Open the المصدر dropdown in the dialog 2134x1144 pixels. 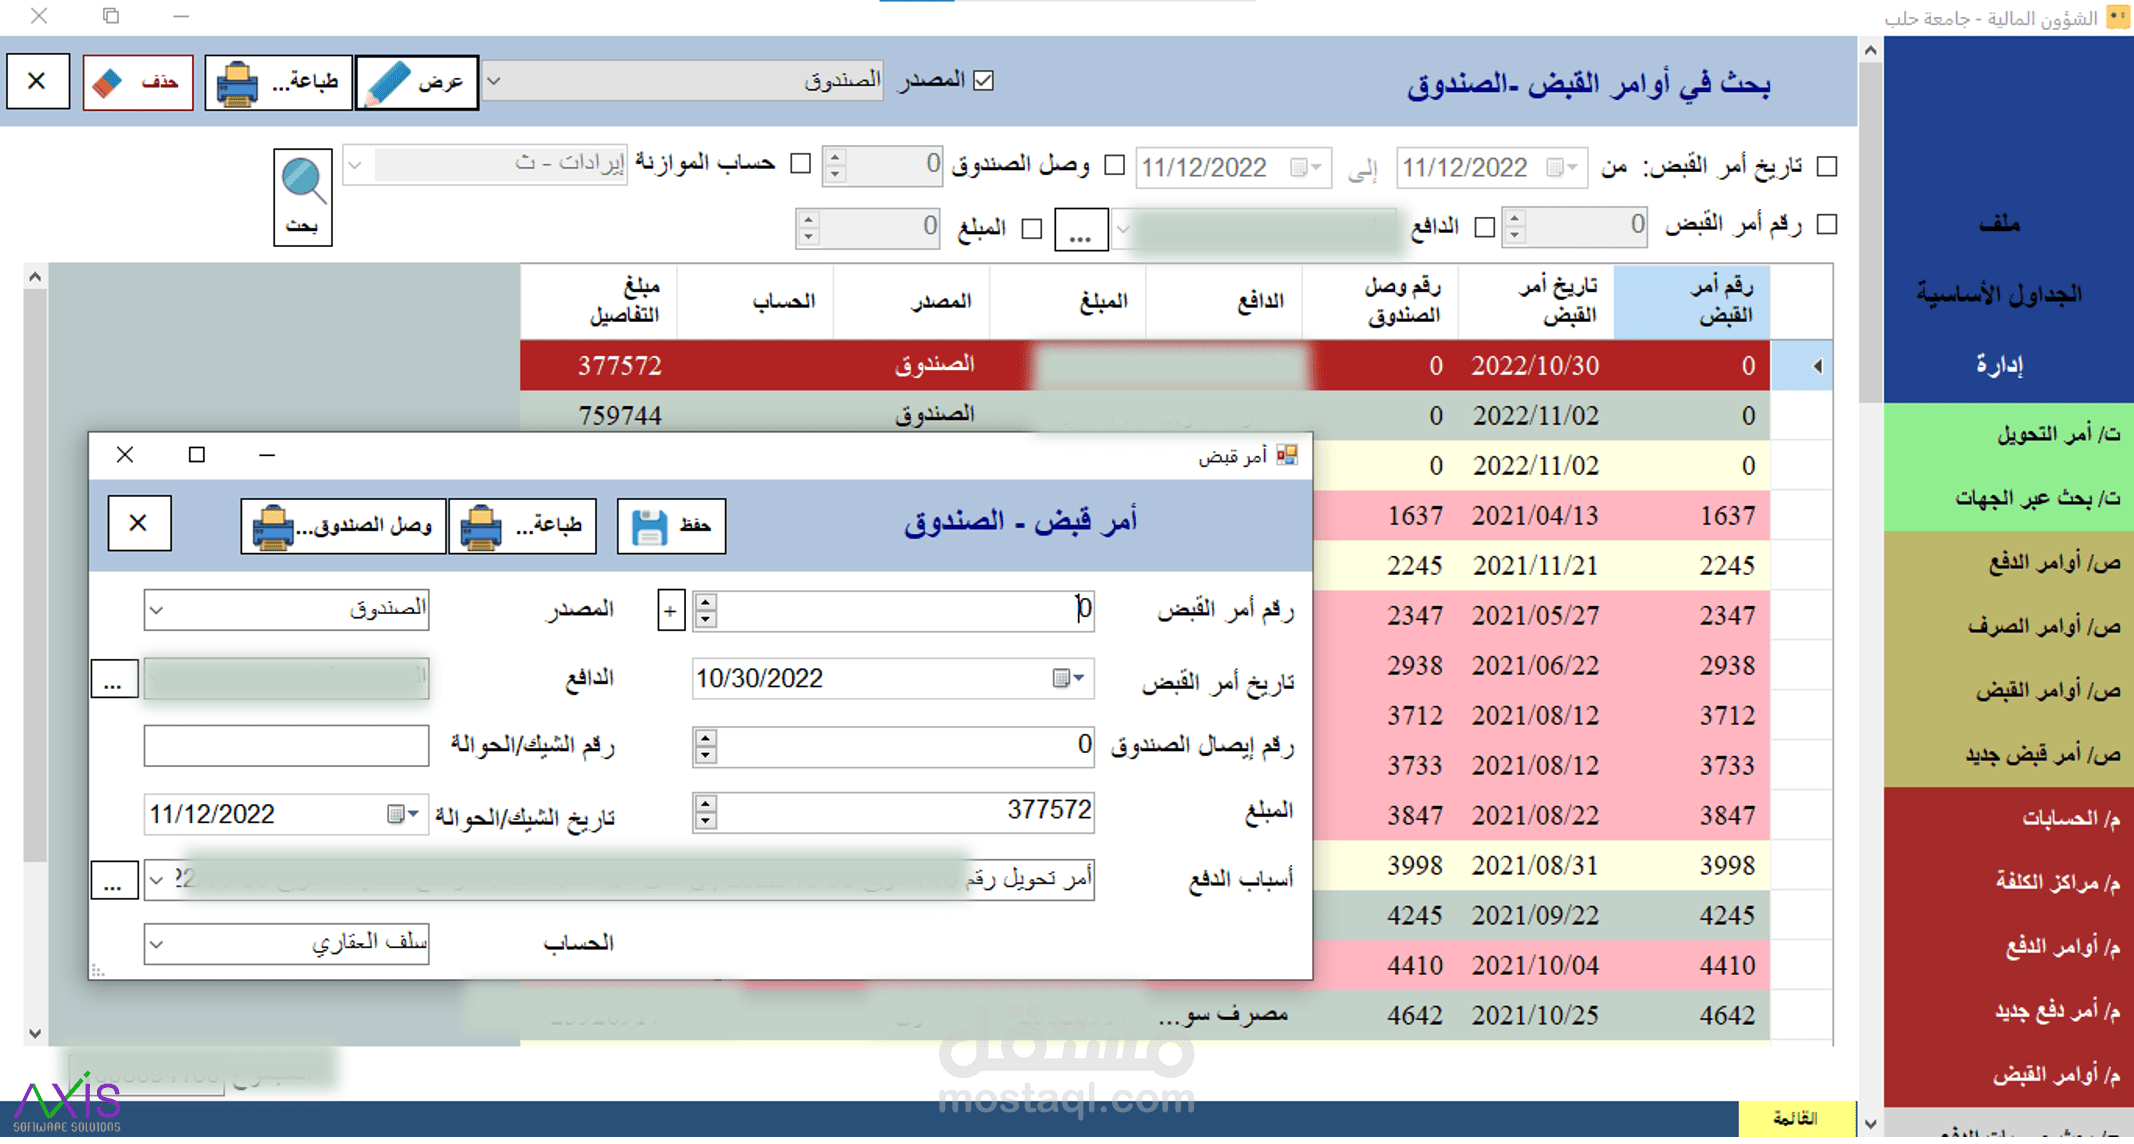pos(157,609)
